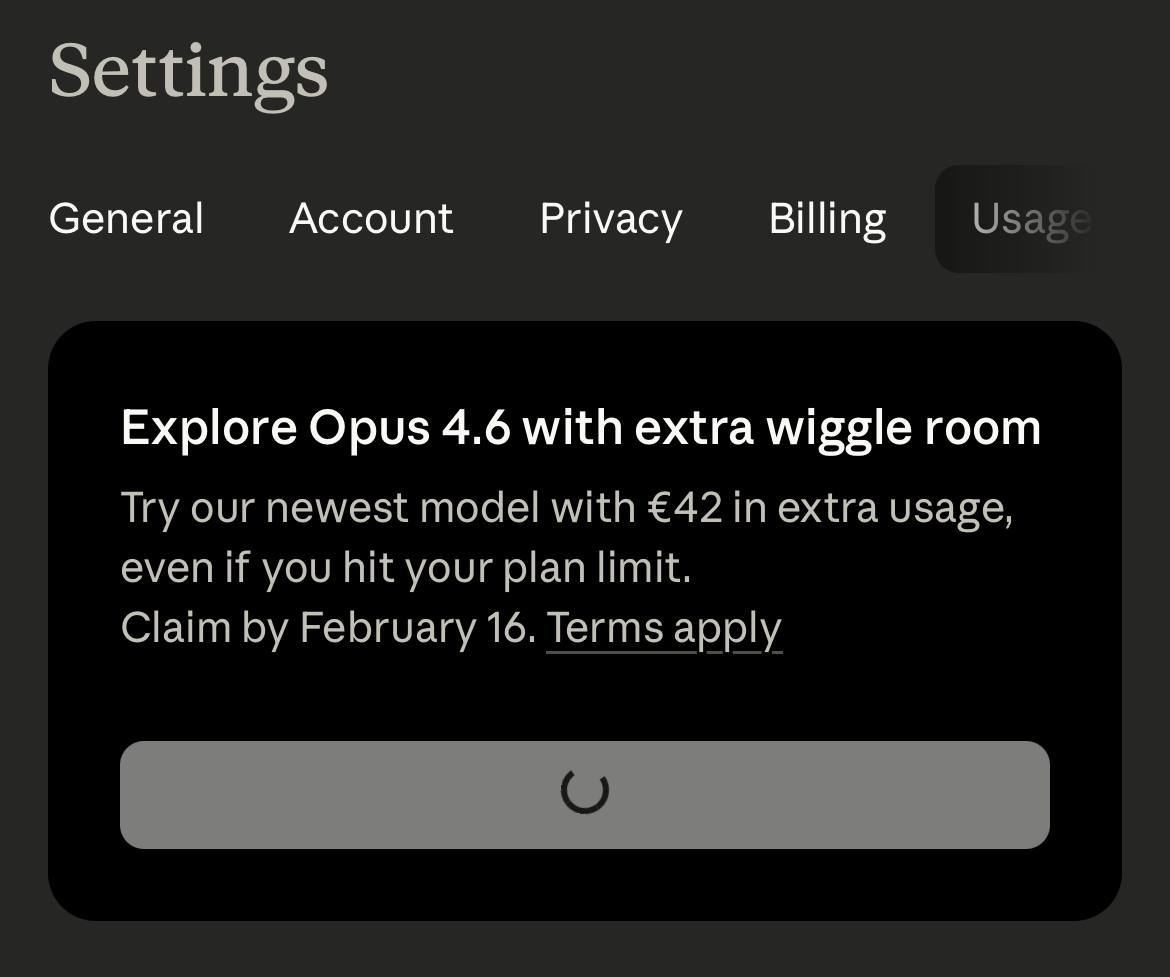Click 'even if you hit your plan limit' line

[x=406, y=568]
